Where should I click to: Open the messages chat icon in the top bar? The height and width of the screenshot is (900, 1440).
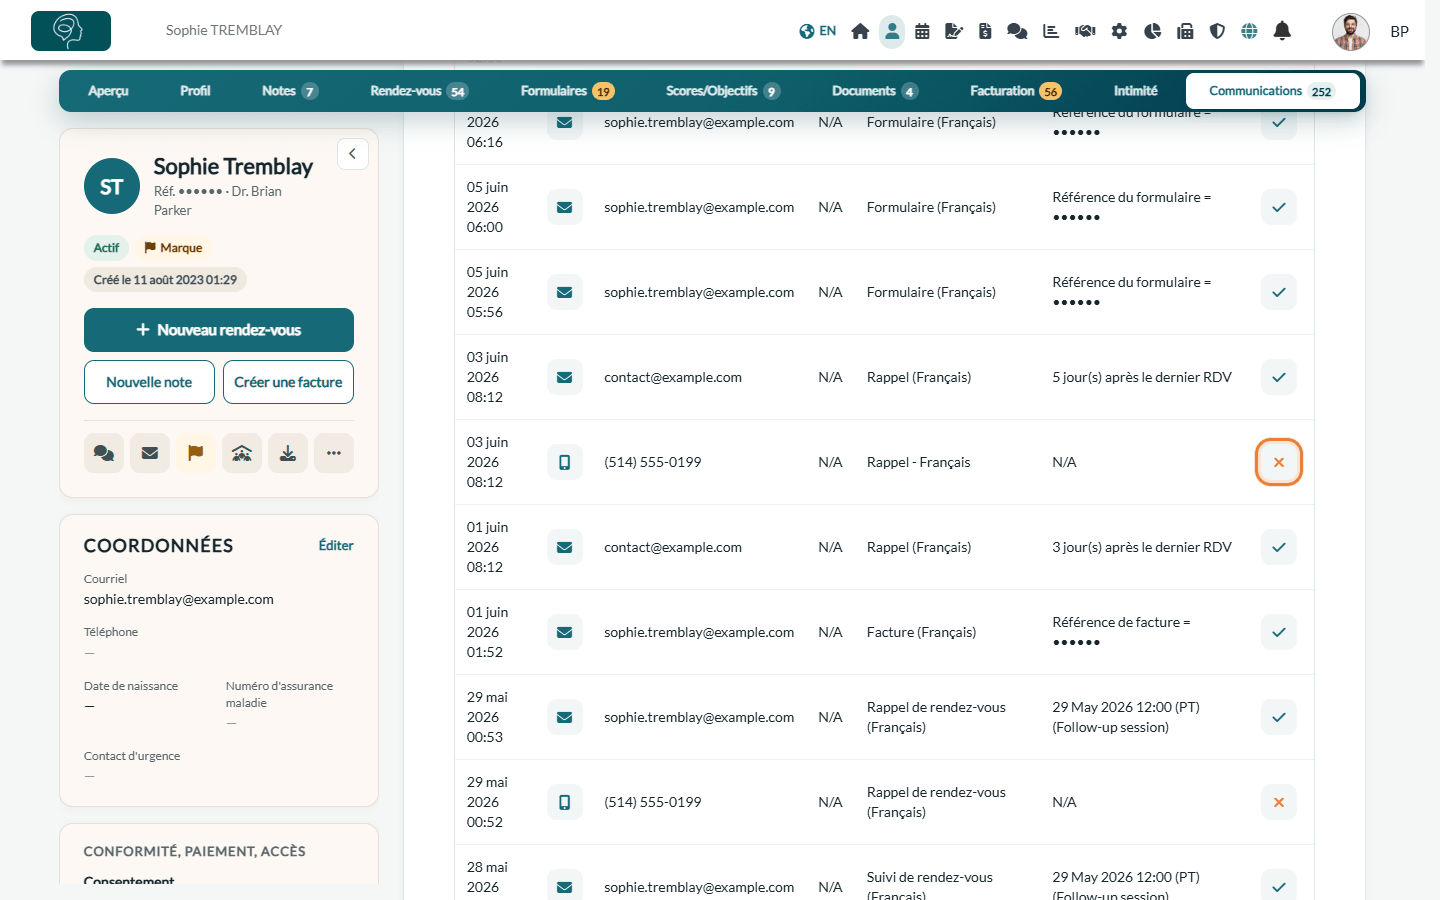(x=1017, y=31)
